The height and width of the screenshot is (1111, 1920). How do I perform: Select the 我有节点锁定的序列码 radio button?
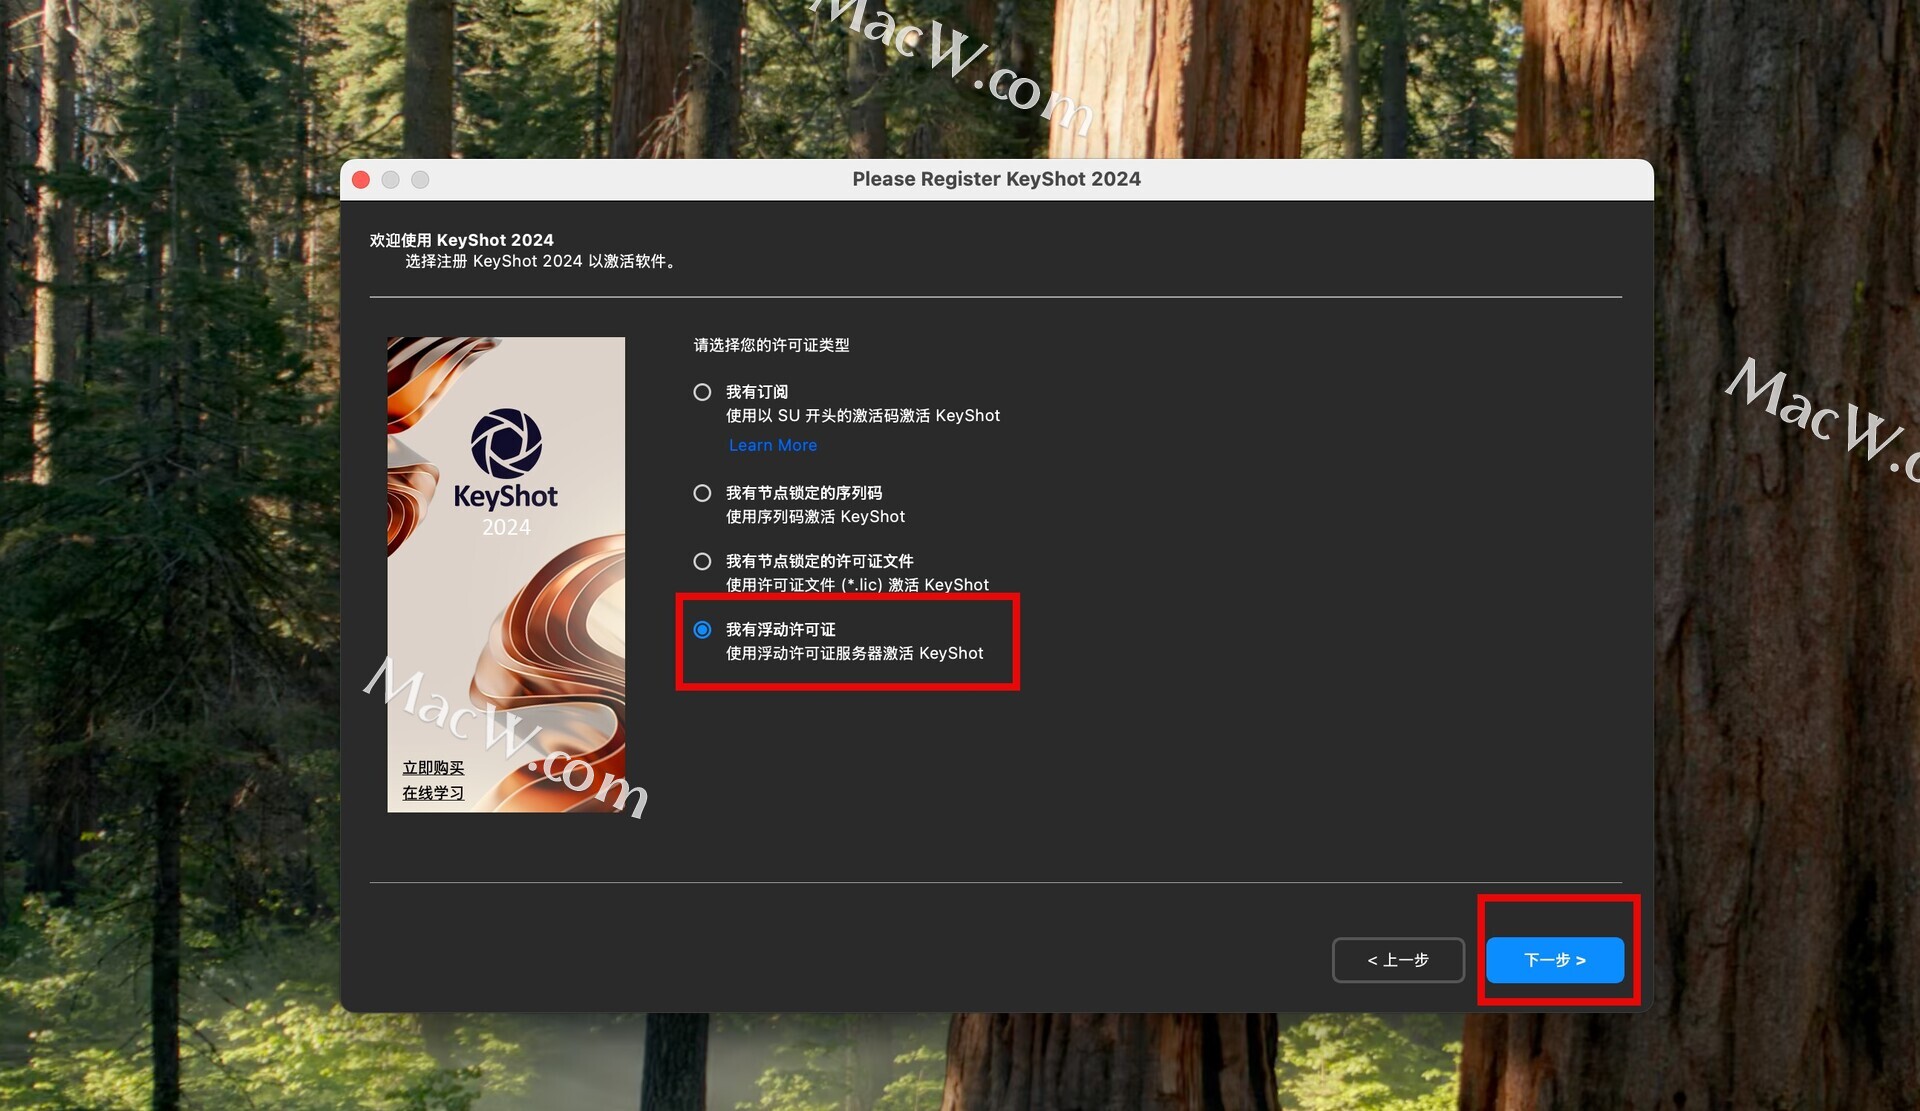(x=702, y=493)
